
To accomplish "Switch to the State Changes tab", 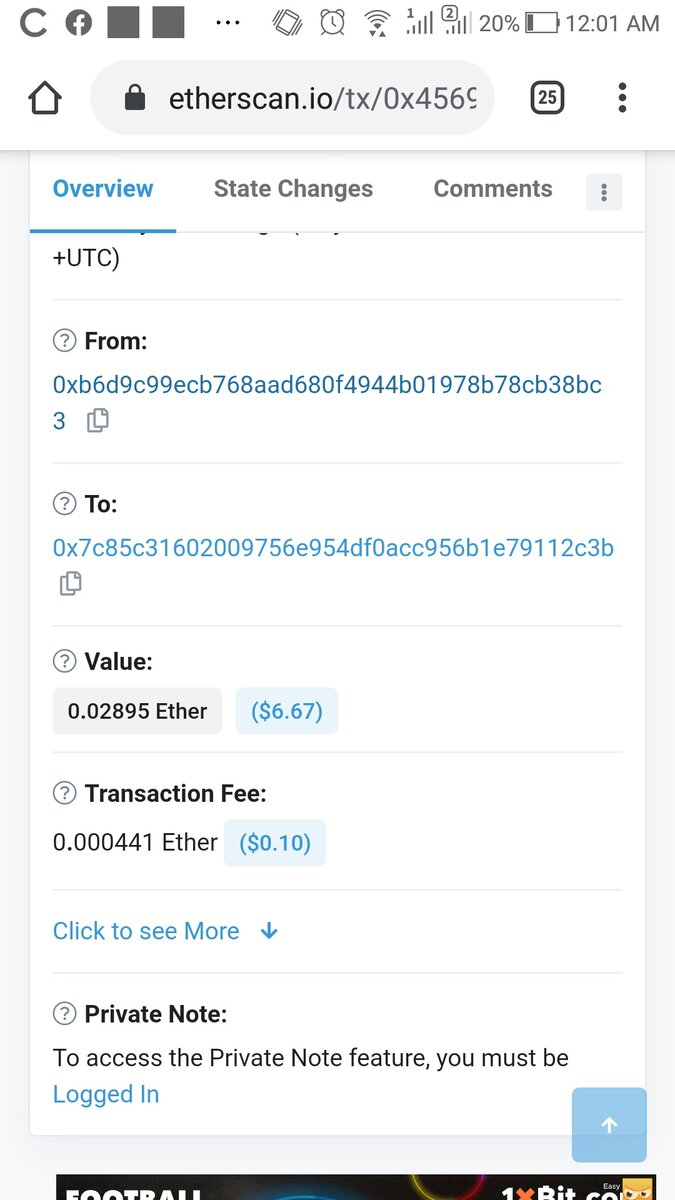I will pyautogui.click(x=293, y=189).
